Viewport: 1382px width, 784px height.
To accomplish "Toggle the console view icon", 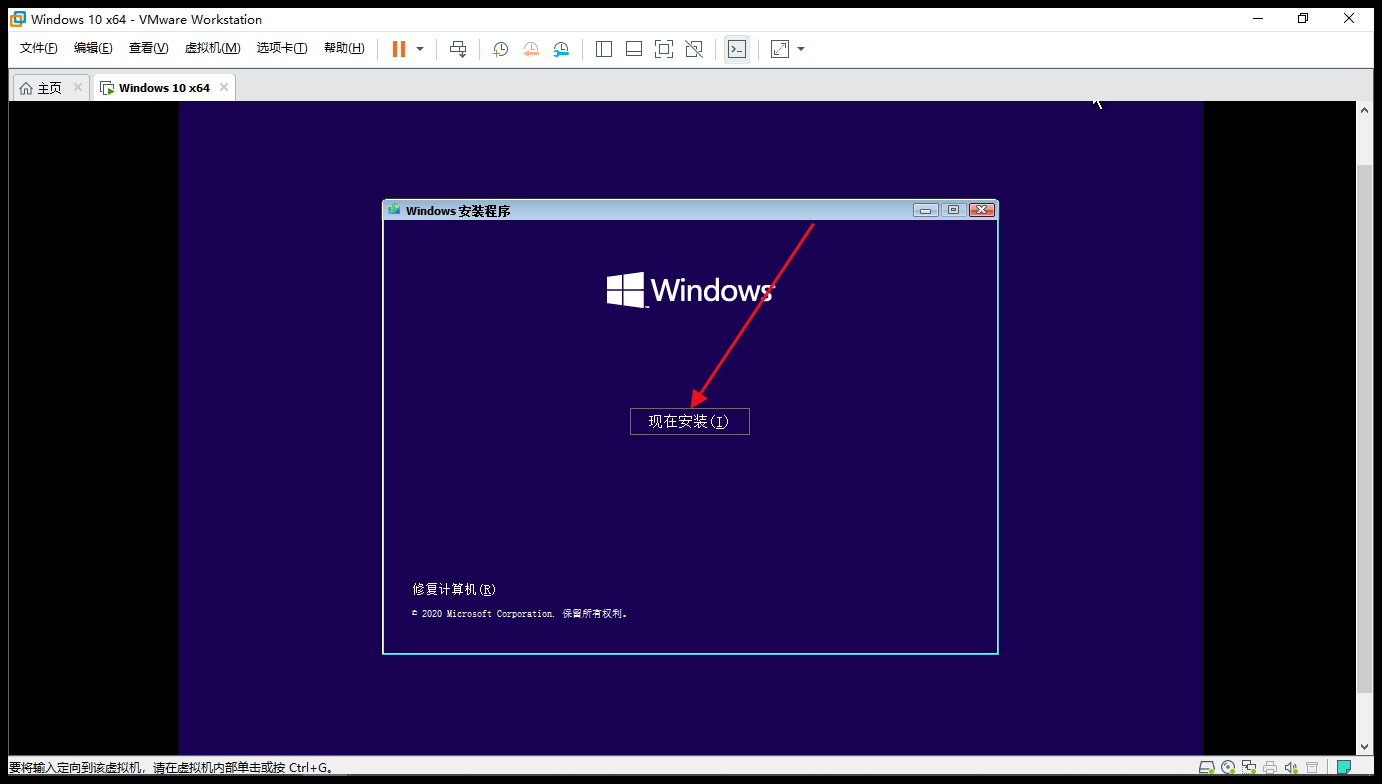I will (737, 49).
